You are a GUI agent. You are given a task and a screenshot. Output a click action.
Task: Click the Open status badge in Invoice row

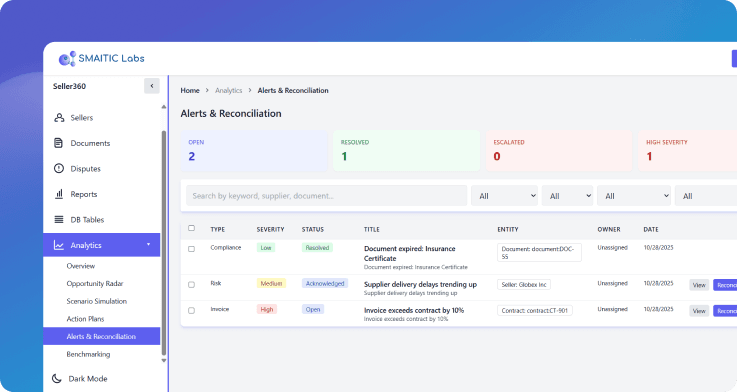pos(313,309)
